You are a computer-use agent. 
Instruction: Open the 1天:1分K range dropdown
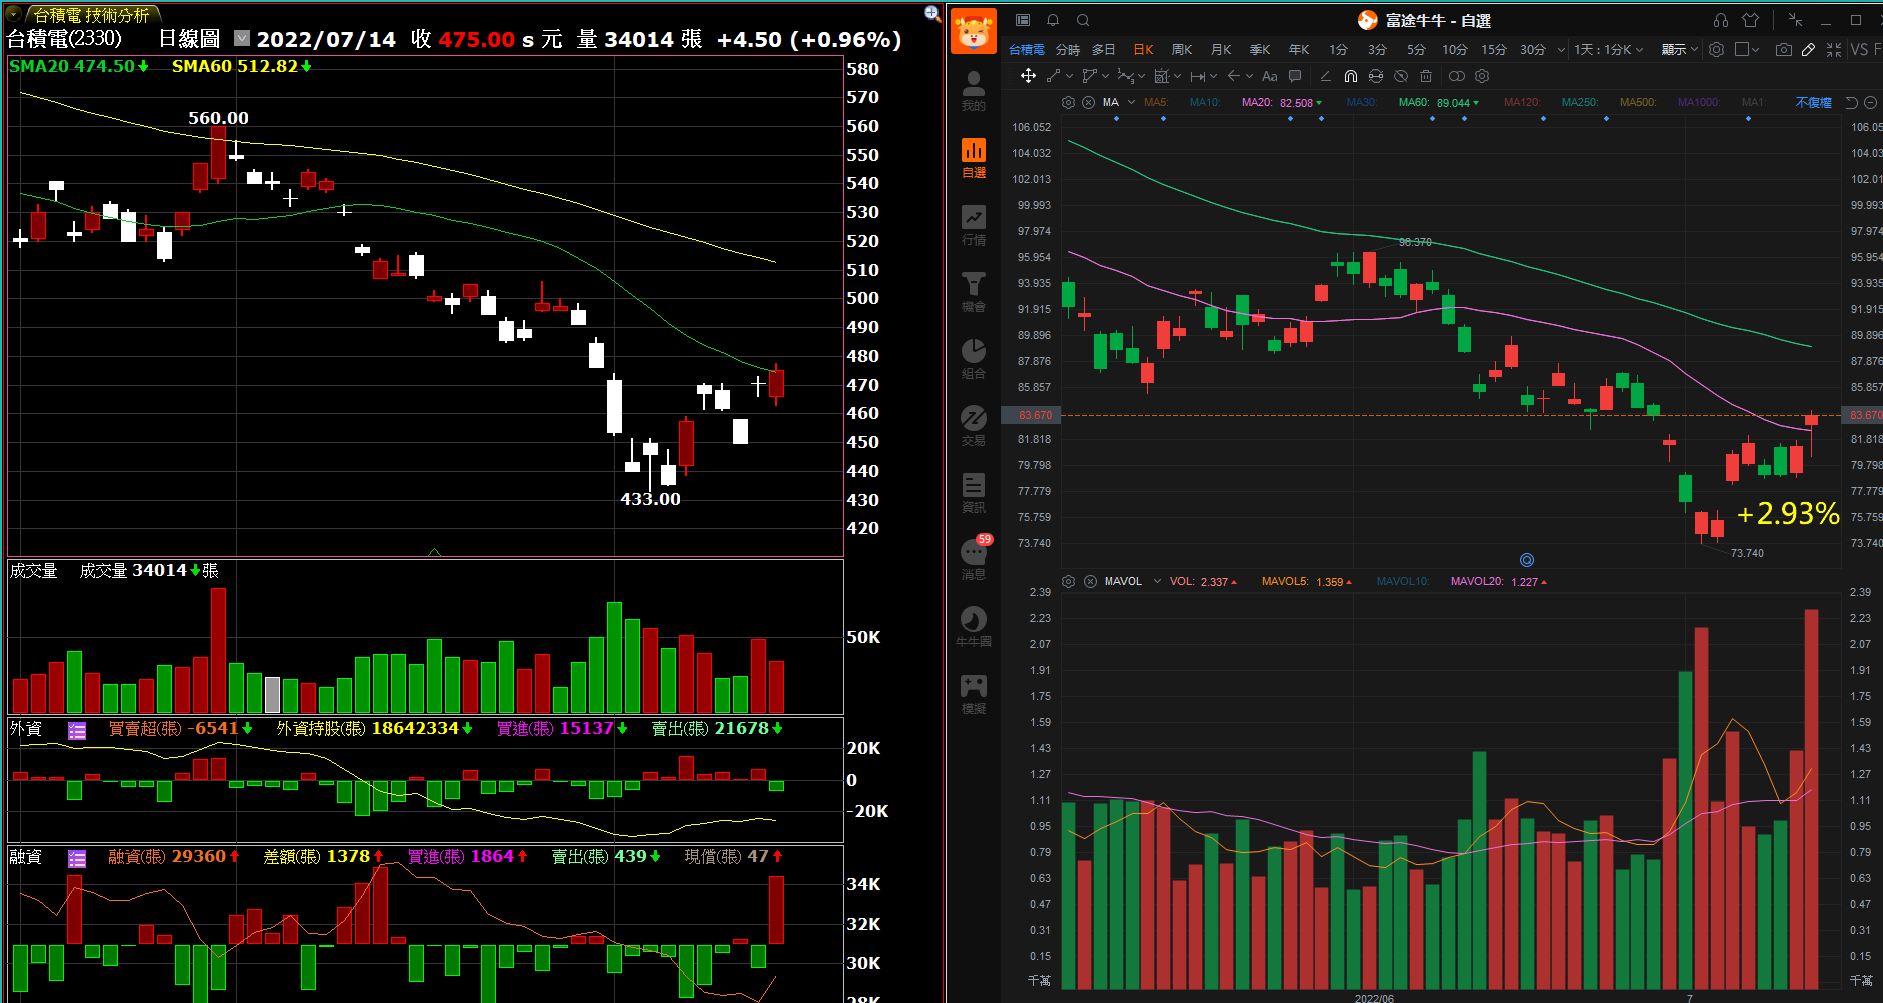pyautogui.click(x=1609, y=49)
